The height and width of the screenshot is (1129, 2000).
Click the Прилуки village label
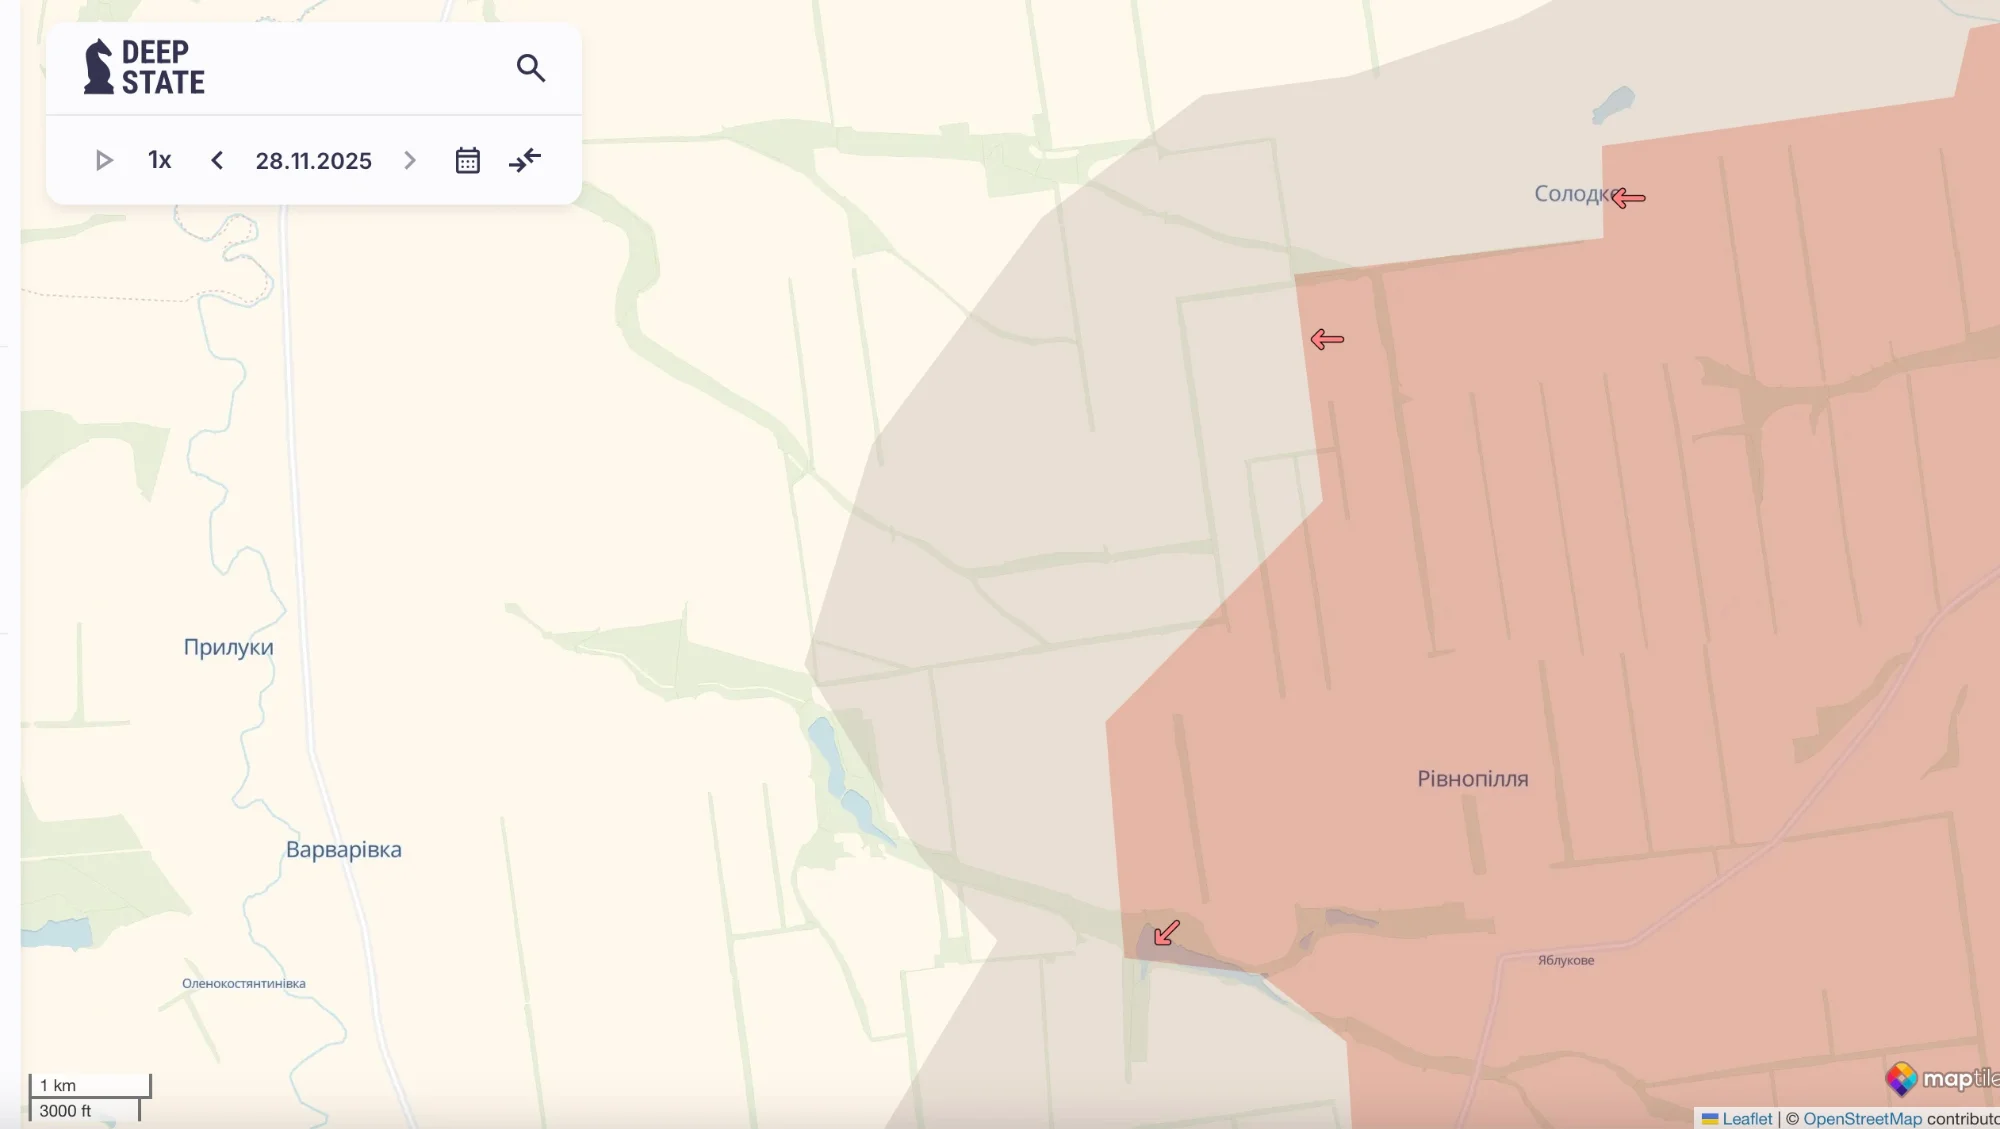point(228,647)
